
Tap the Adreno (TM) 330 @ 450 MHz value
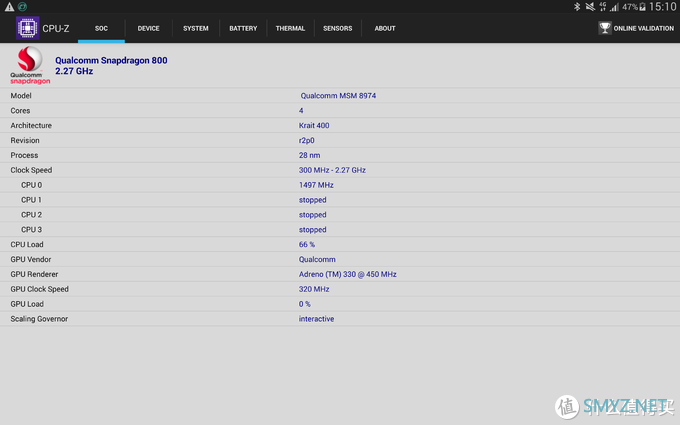[x=347, y=274]
